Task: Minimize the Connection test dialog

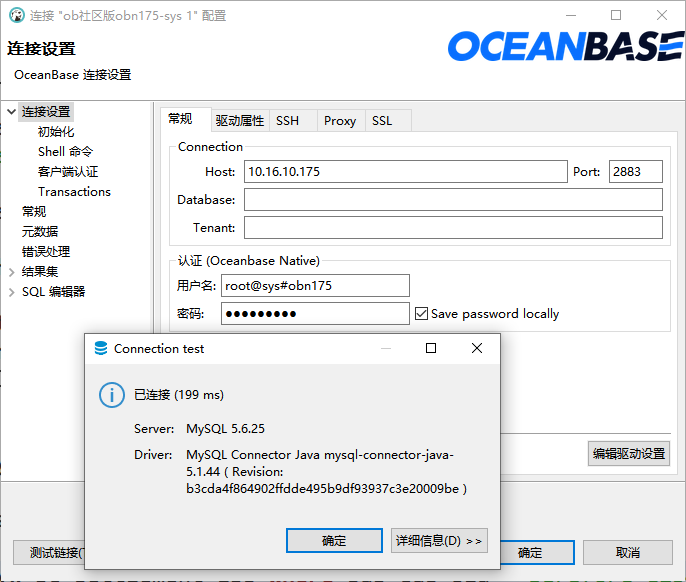Action: [385, 348]
